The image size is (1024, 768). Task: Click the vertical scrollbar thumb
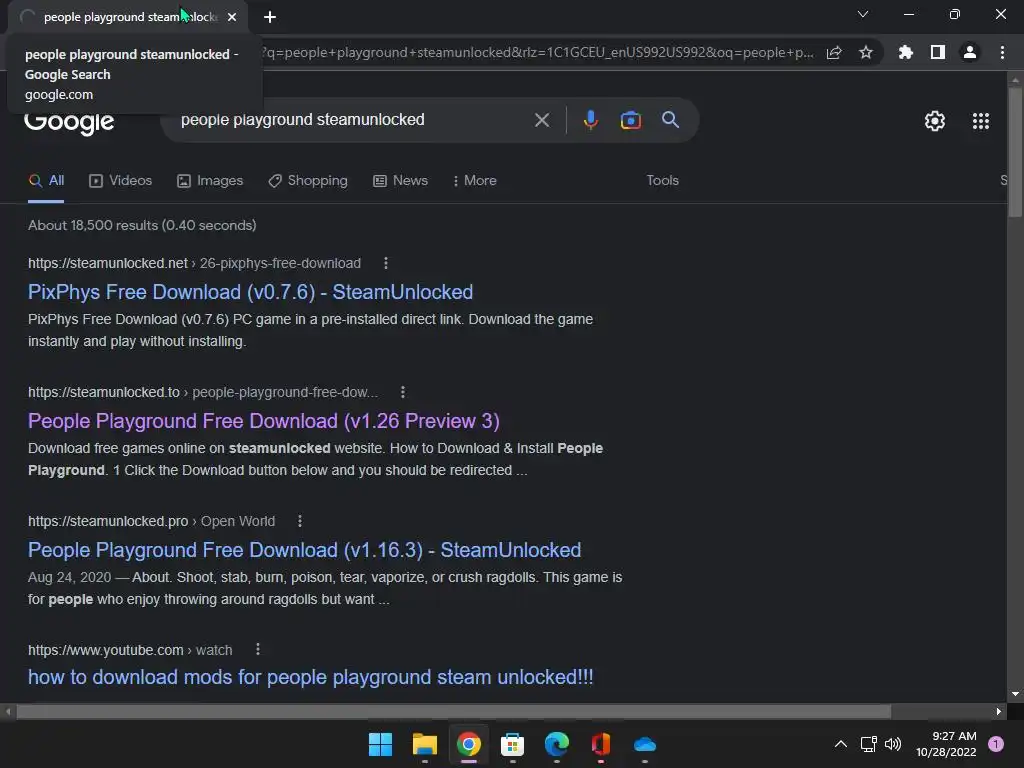pos(1014,152)
